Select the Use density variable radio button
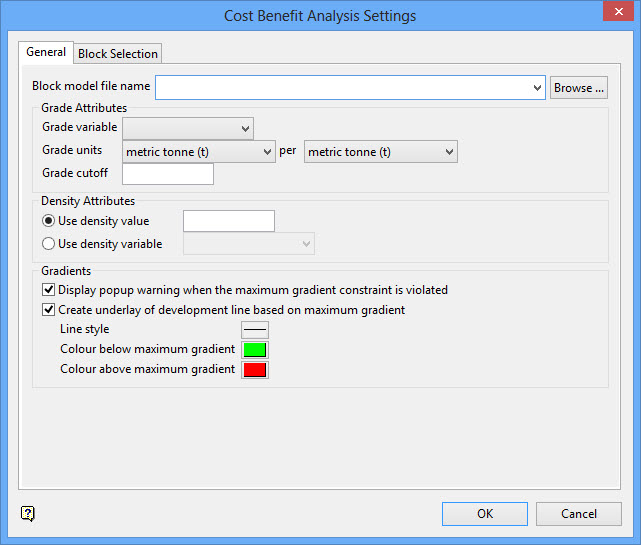Image resolution: width=641 pixels, height=545 pixels. 48,244
